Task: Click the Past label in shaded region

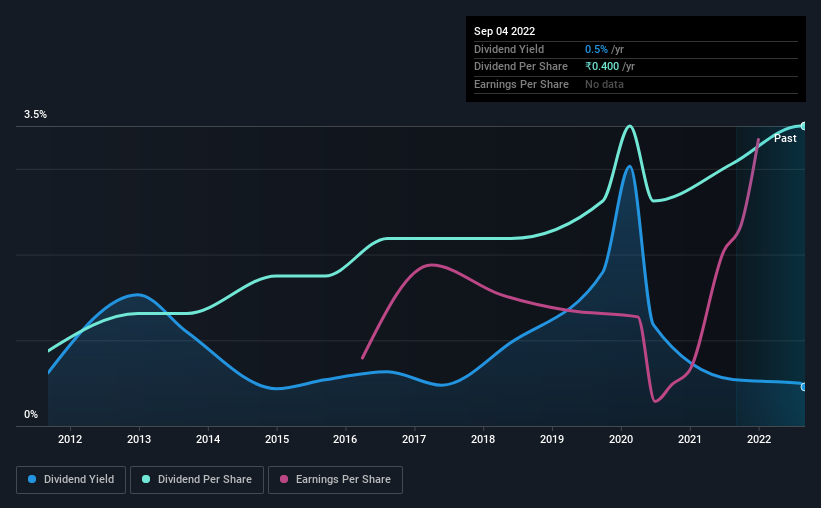Action: [x=785, y=138]
